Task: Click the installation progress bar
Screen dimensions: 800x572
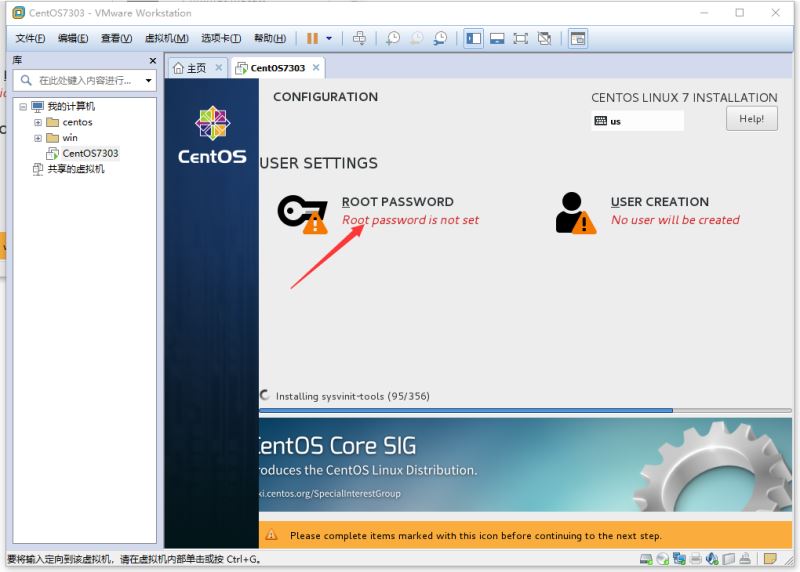Action: click(x=465, y=410)
